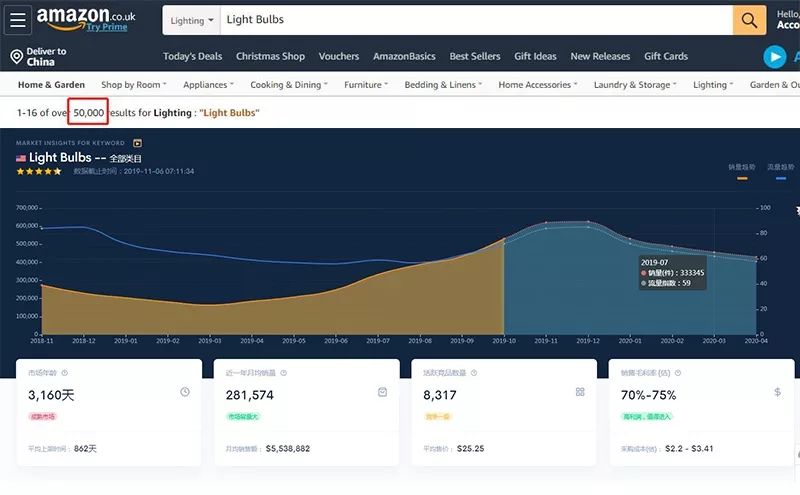Click the Try Prime link
This screenshot has height=495, width=800.
106,27
